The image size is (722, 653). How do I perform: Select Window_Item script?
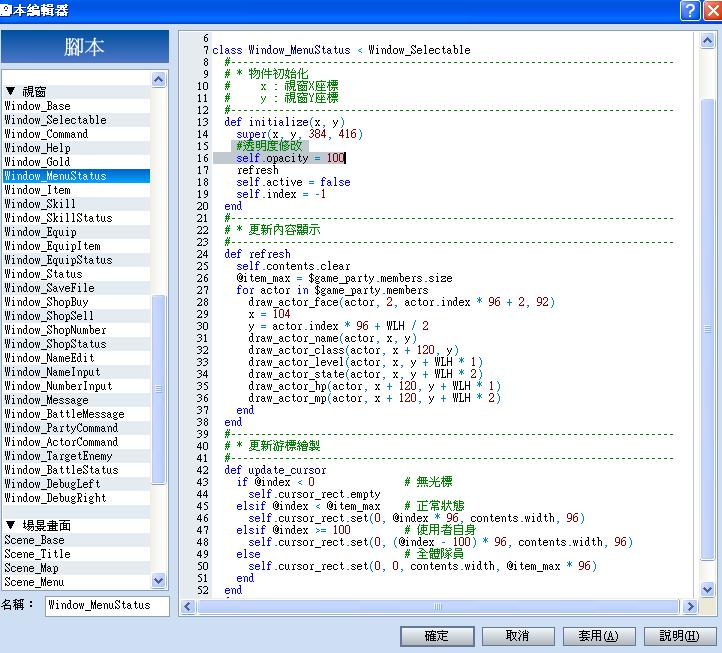click(76, 190)
